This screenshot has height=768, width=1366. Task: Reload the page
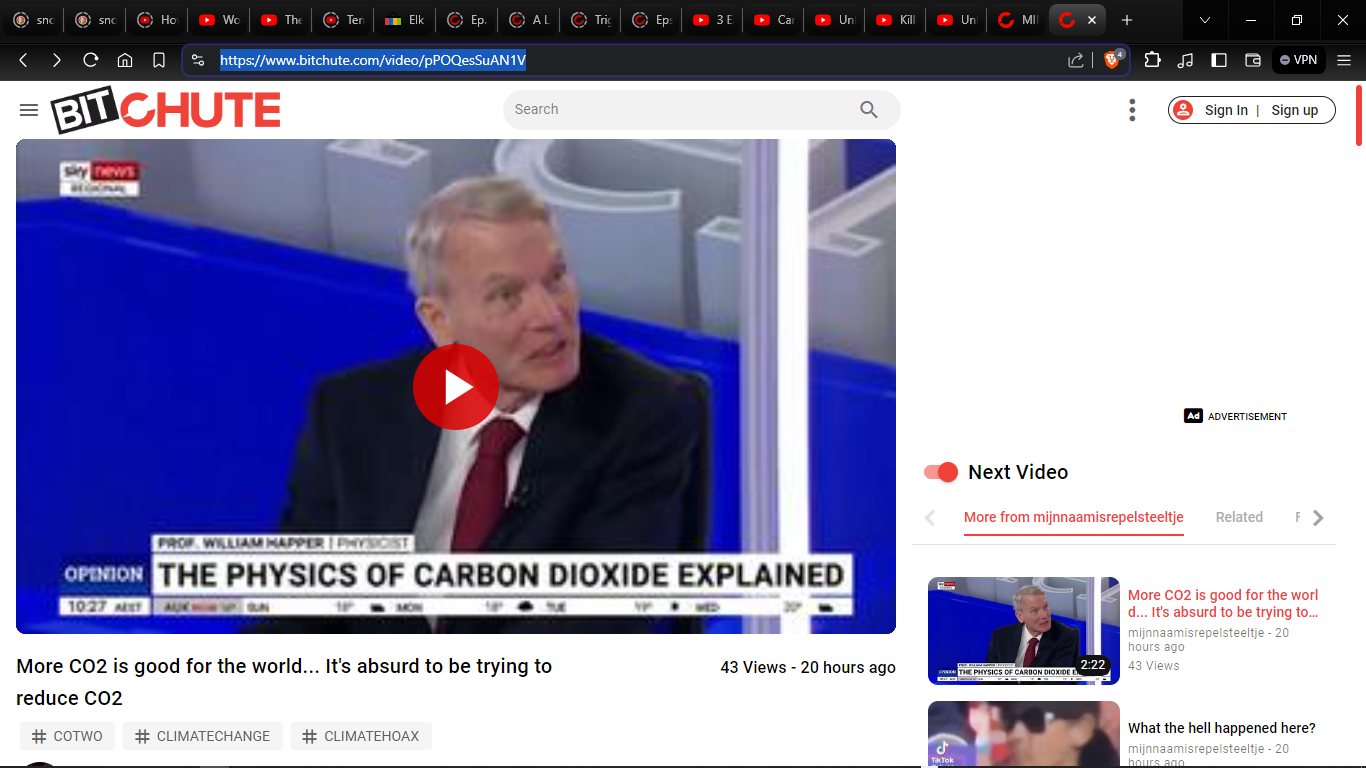(91, 60)
